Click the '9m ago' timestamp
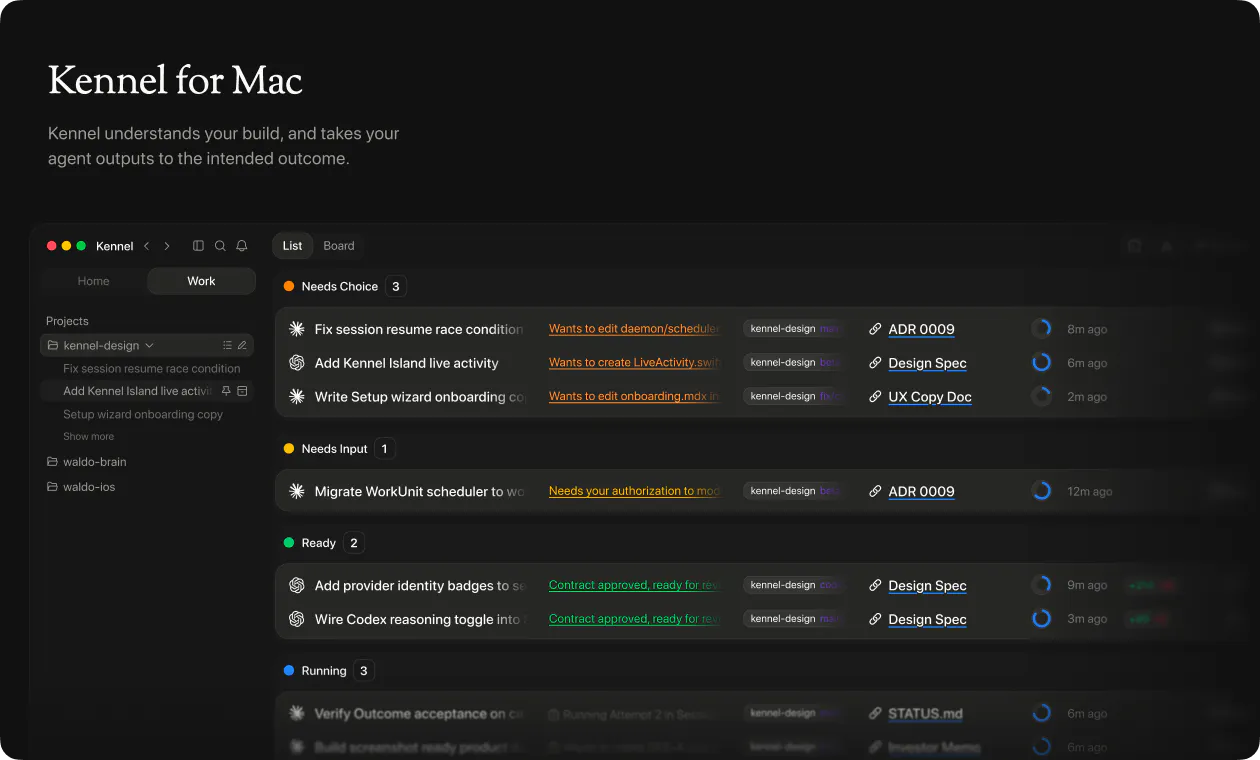This screenshot has height=760, width=1260. [x=1087, y=586]
